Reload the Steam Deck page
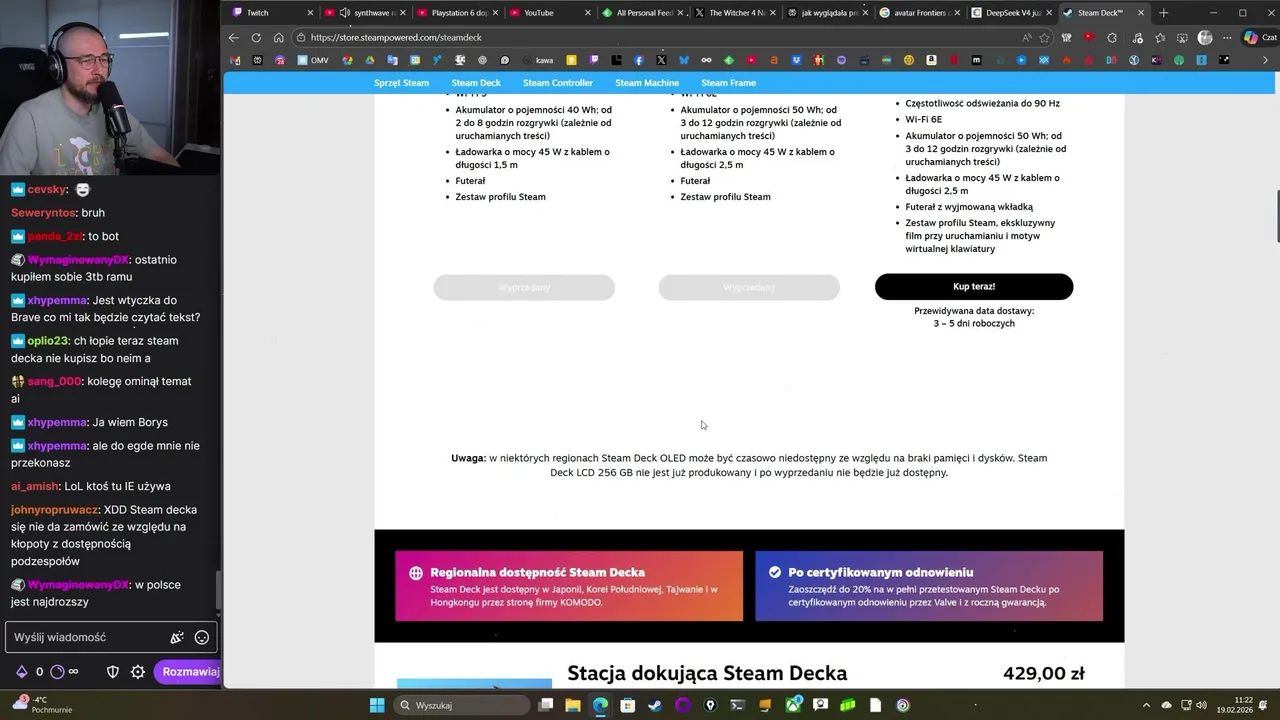 tap(256, 37)
